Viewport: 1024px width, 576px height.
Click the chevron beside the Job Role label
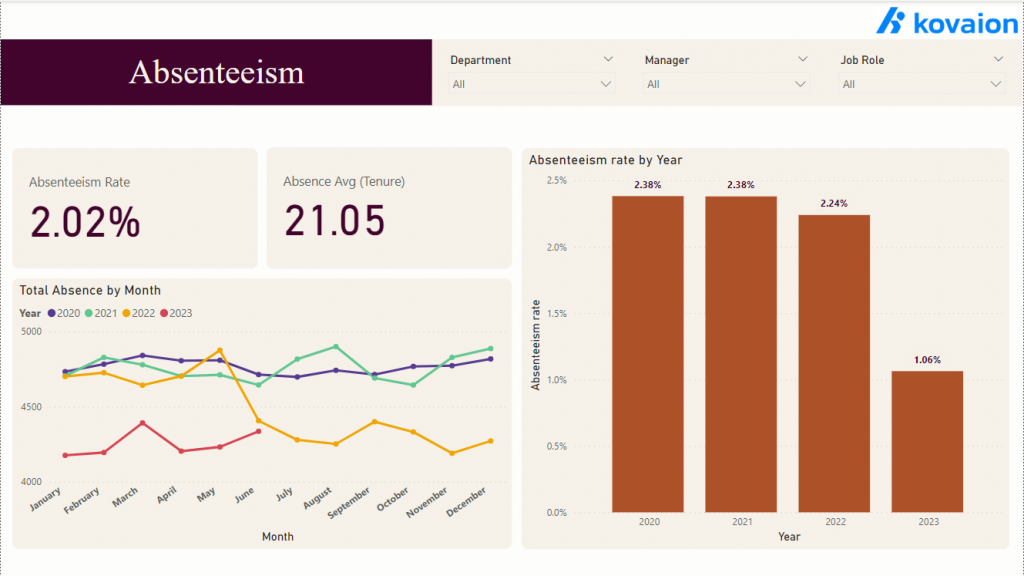[x=997, y=59]
